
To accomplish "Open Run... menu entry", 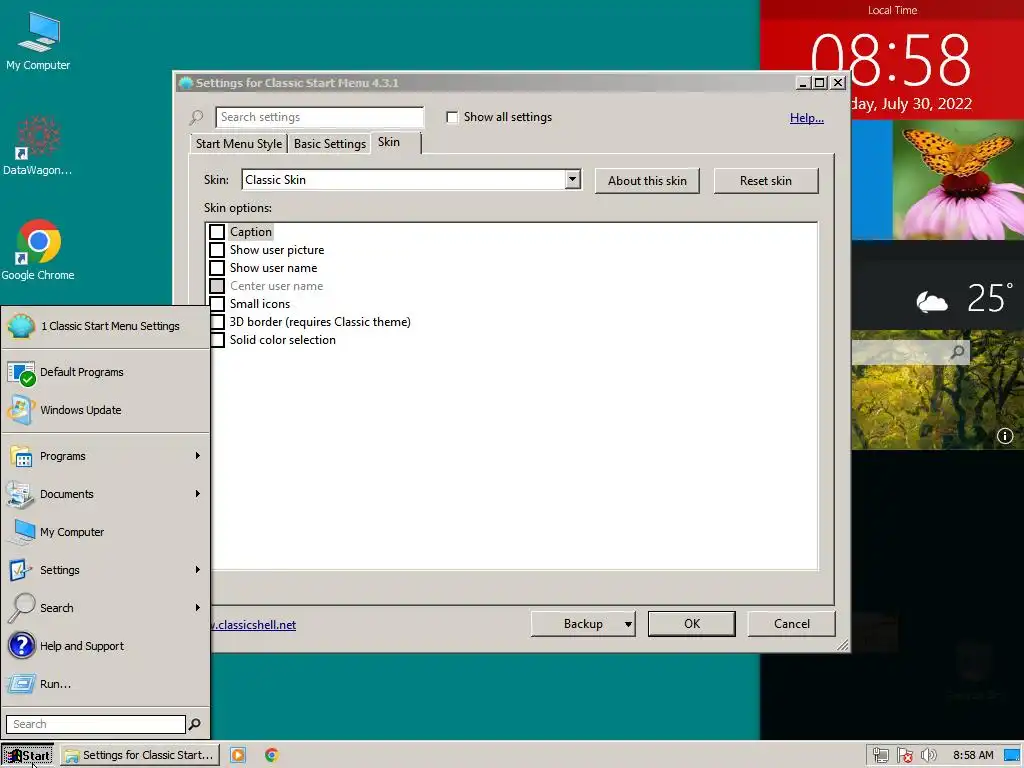I will (x=106, y=684).
